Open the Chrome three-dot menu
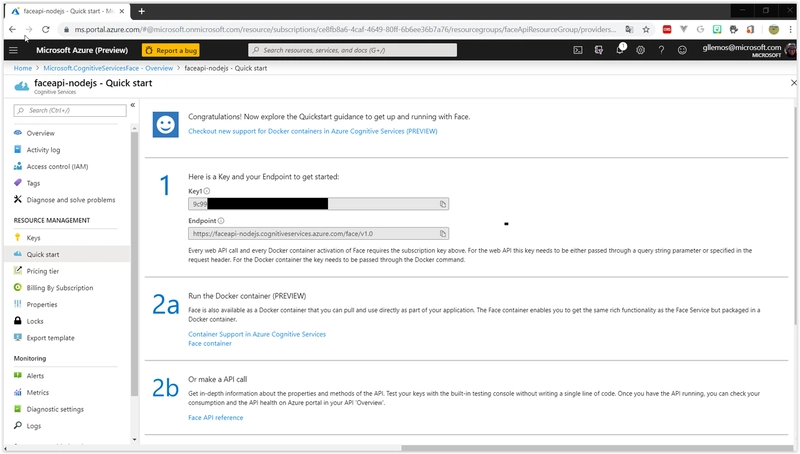The image size is (800, 454). pos(790,30)
